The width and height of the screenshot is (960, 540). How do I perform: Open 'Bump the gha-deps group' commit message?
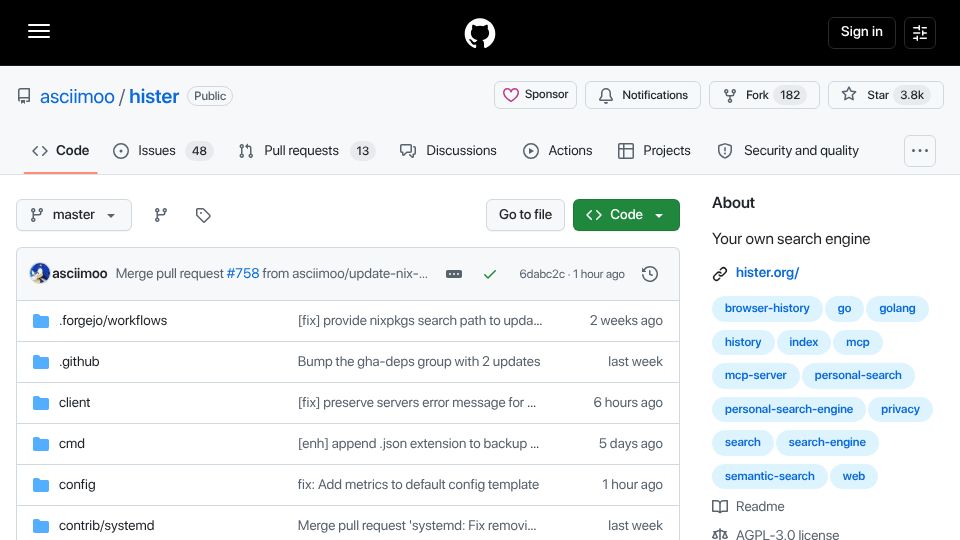pos(419,361)
